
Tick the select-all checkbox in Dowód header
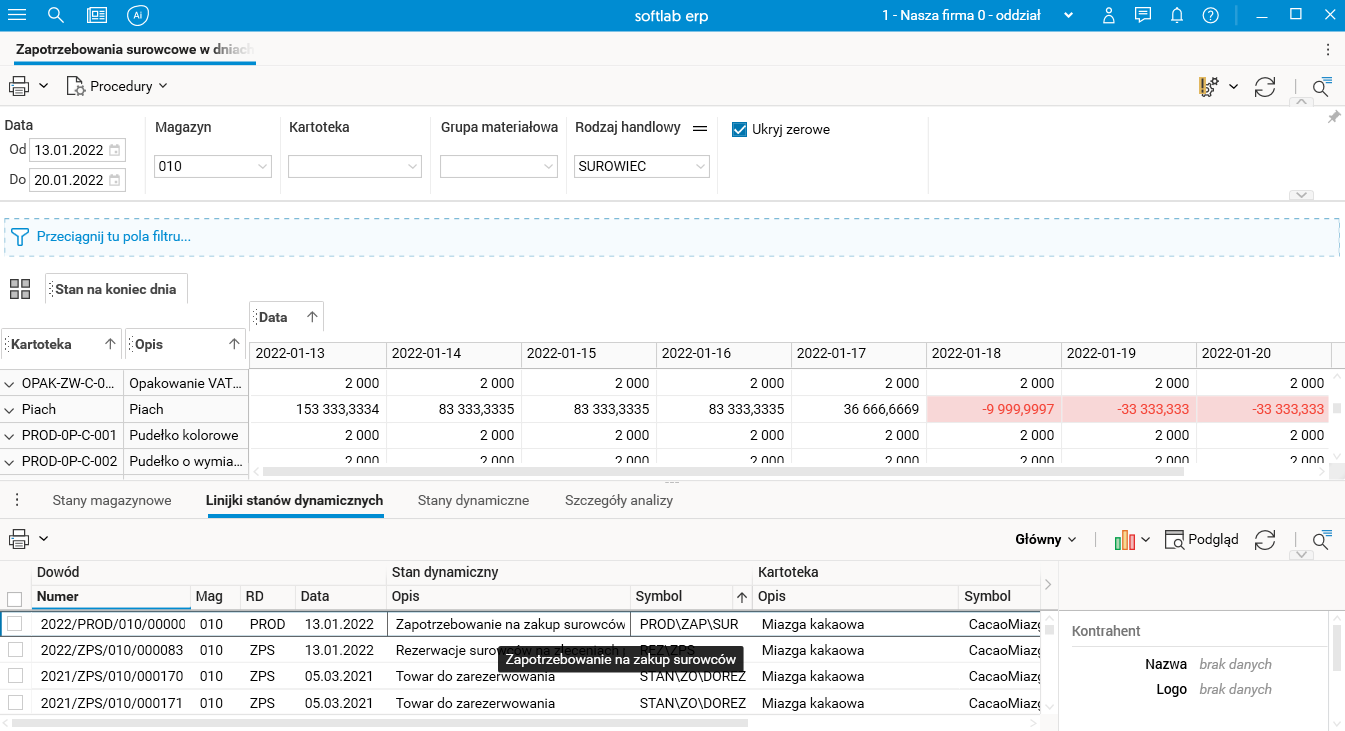click(14, 599)
